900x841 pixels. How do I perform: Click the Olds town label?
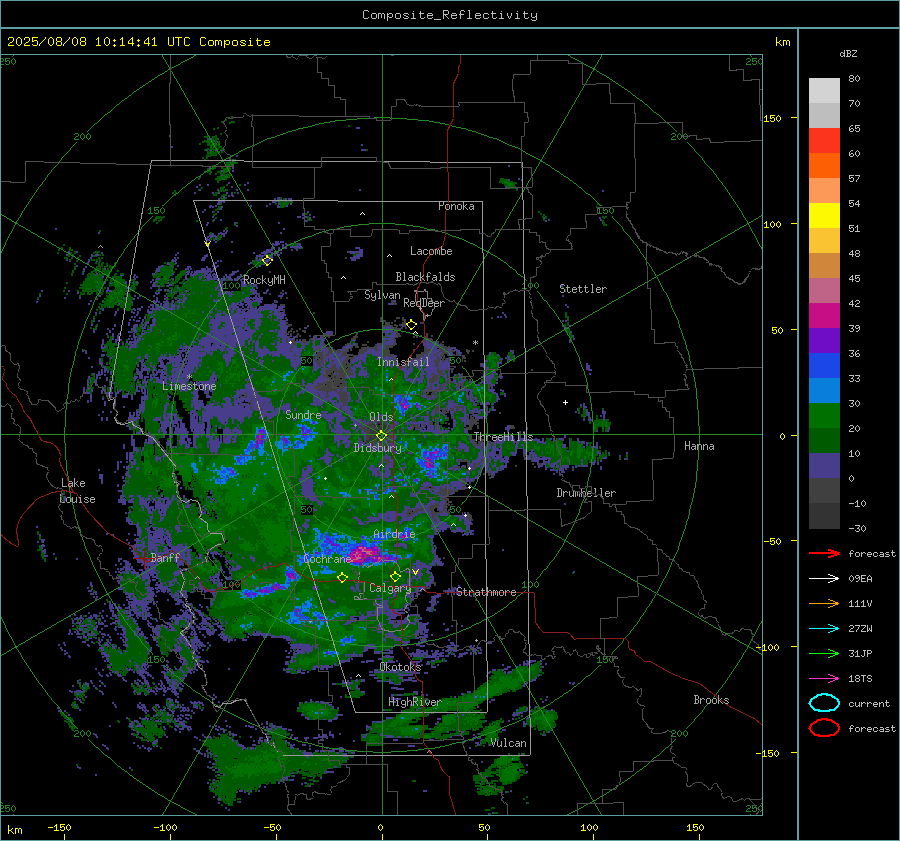381,417
